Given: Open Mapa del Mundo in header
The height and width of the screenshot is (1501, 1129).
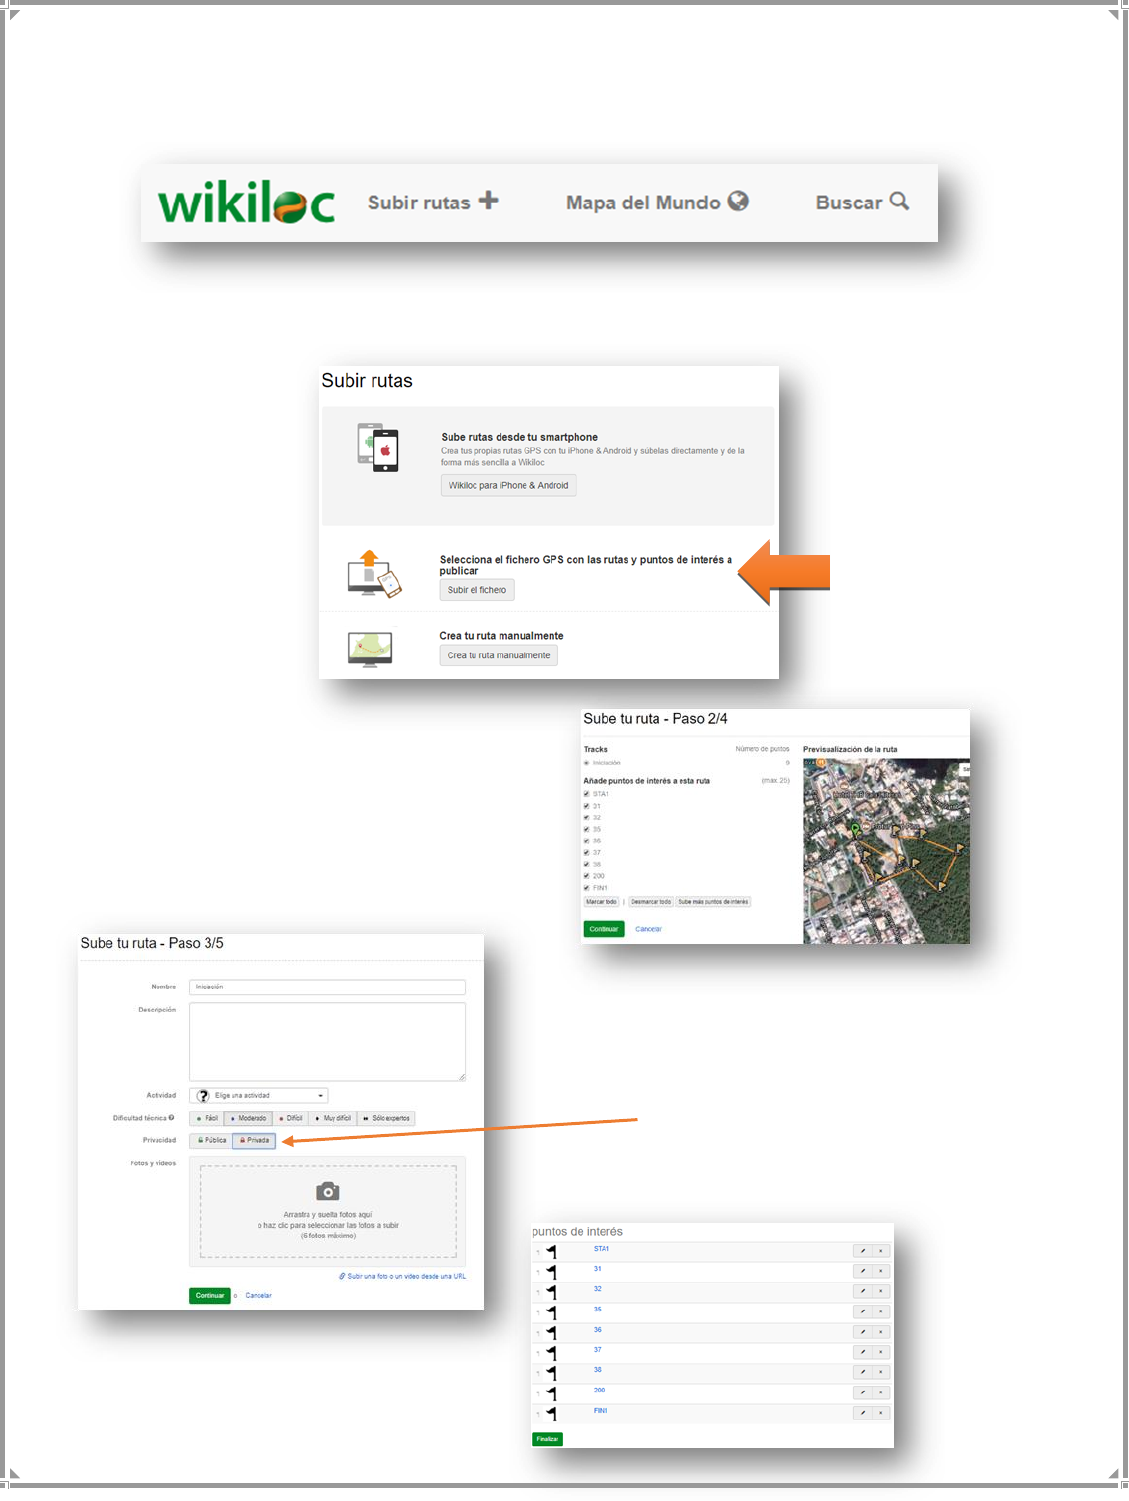Looking at the screenshot, I should [x=657, y=202].
